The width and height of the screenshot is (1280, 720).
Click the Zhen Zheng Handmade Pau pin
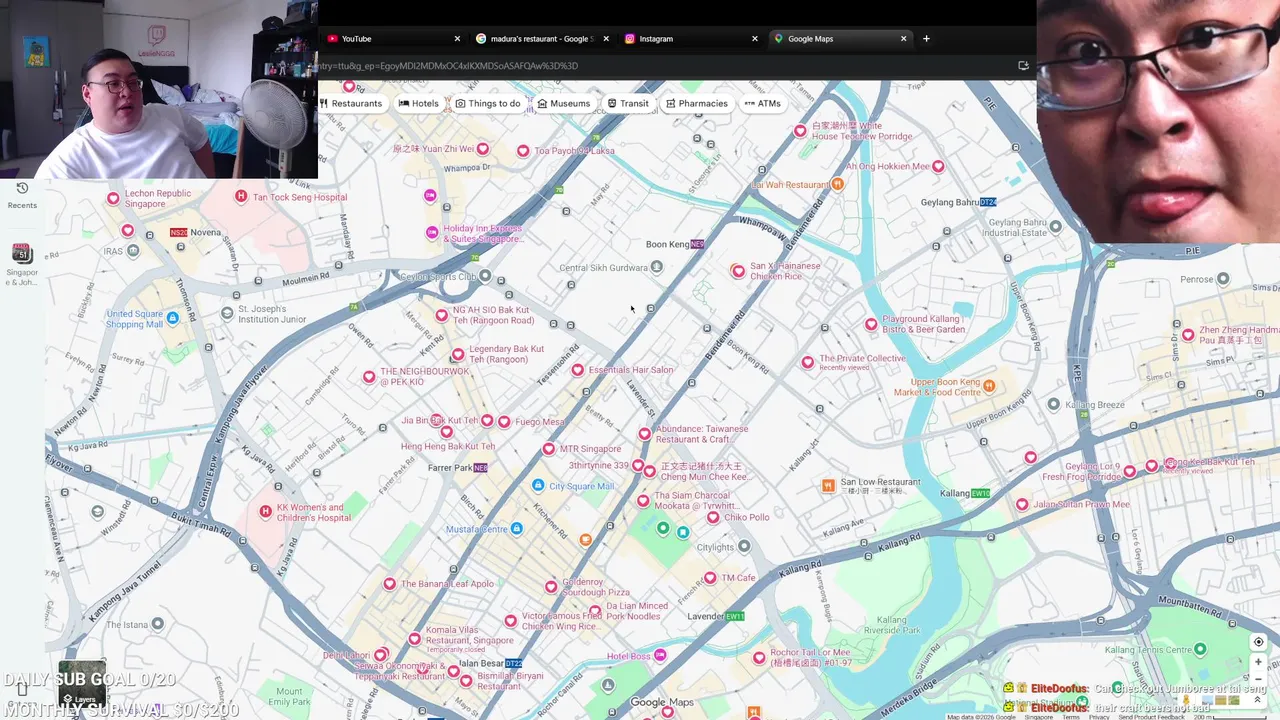point(1188,335)
